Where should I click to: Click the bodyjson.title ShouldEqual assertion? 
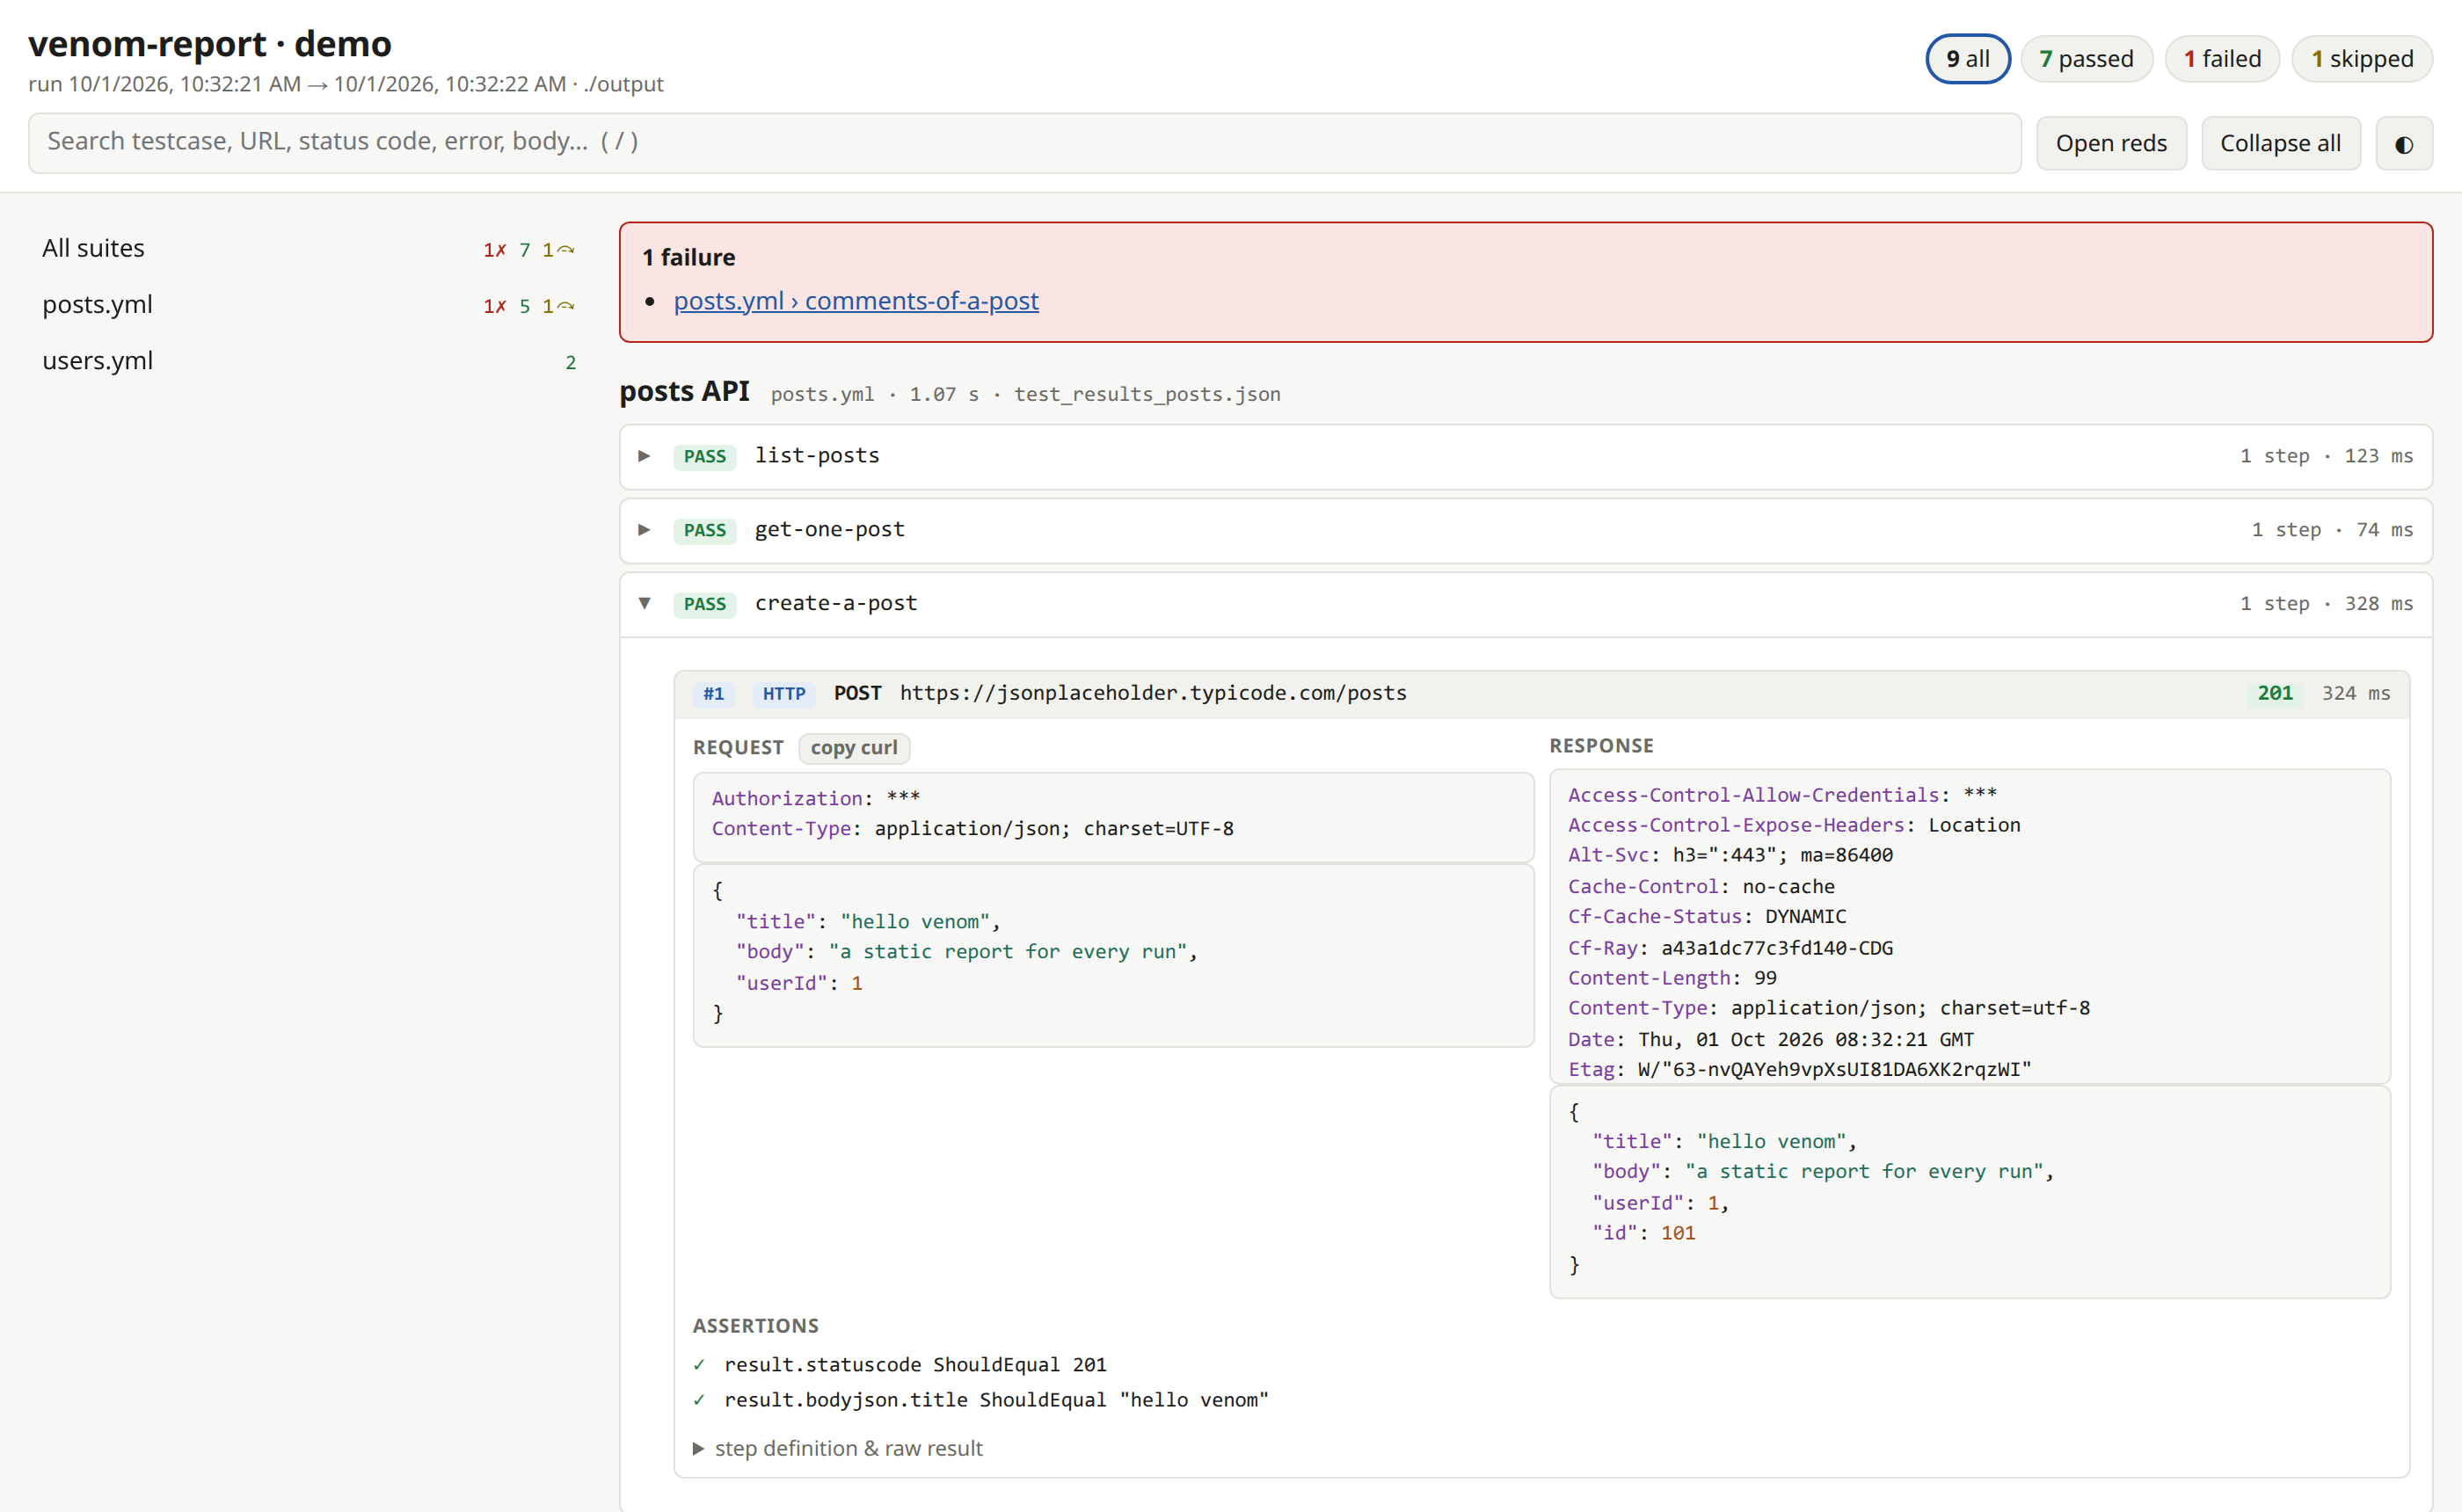[996, 1400]
